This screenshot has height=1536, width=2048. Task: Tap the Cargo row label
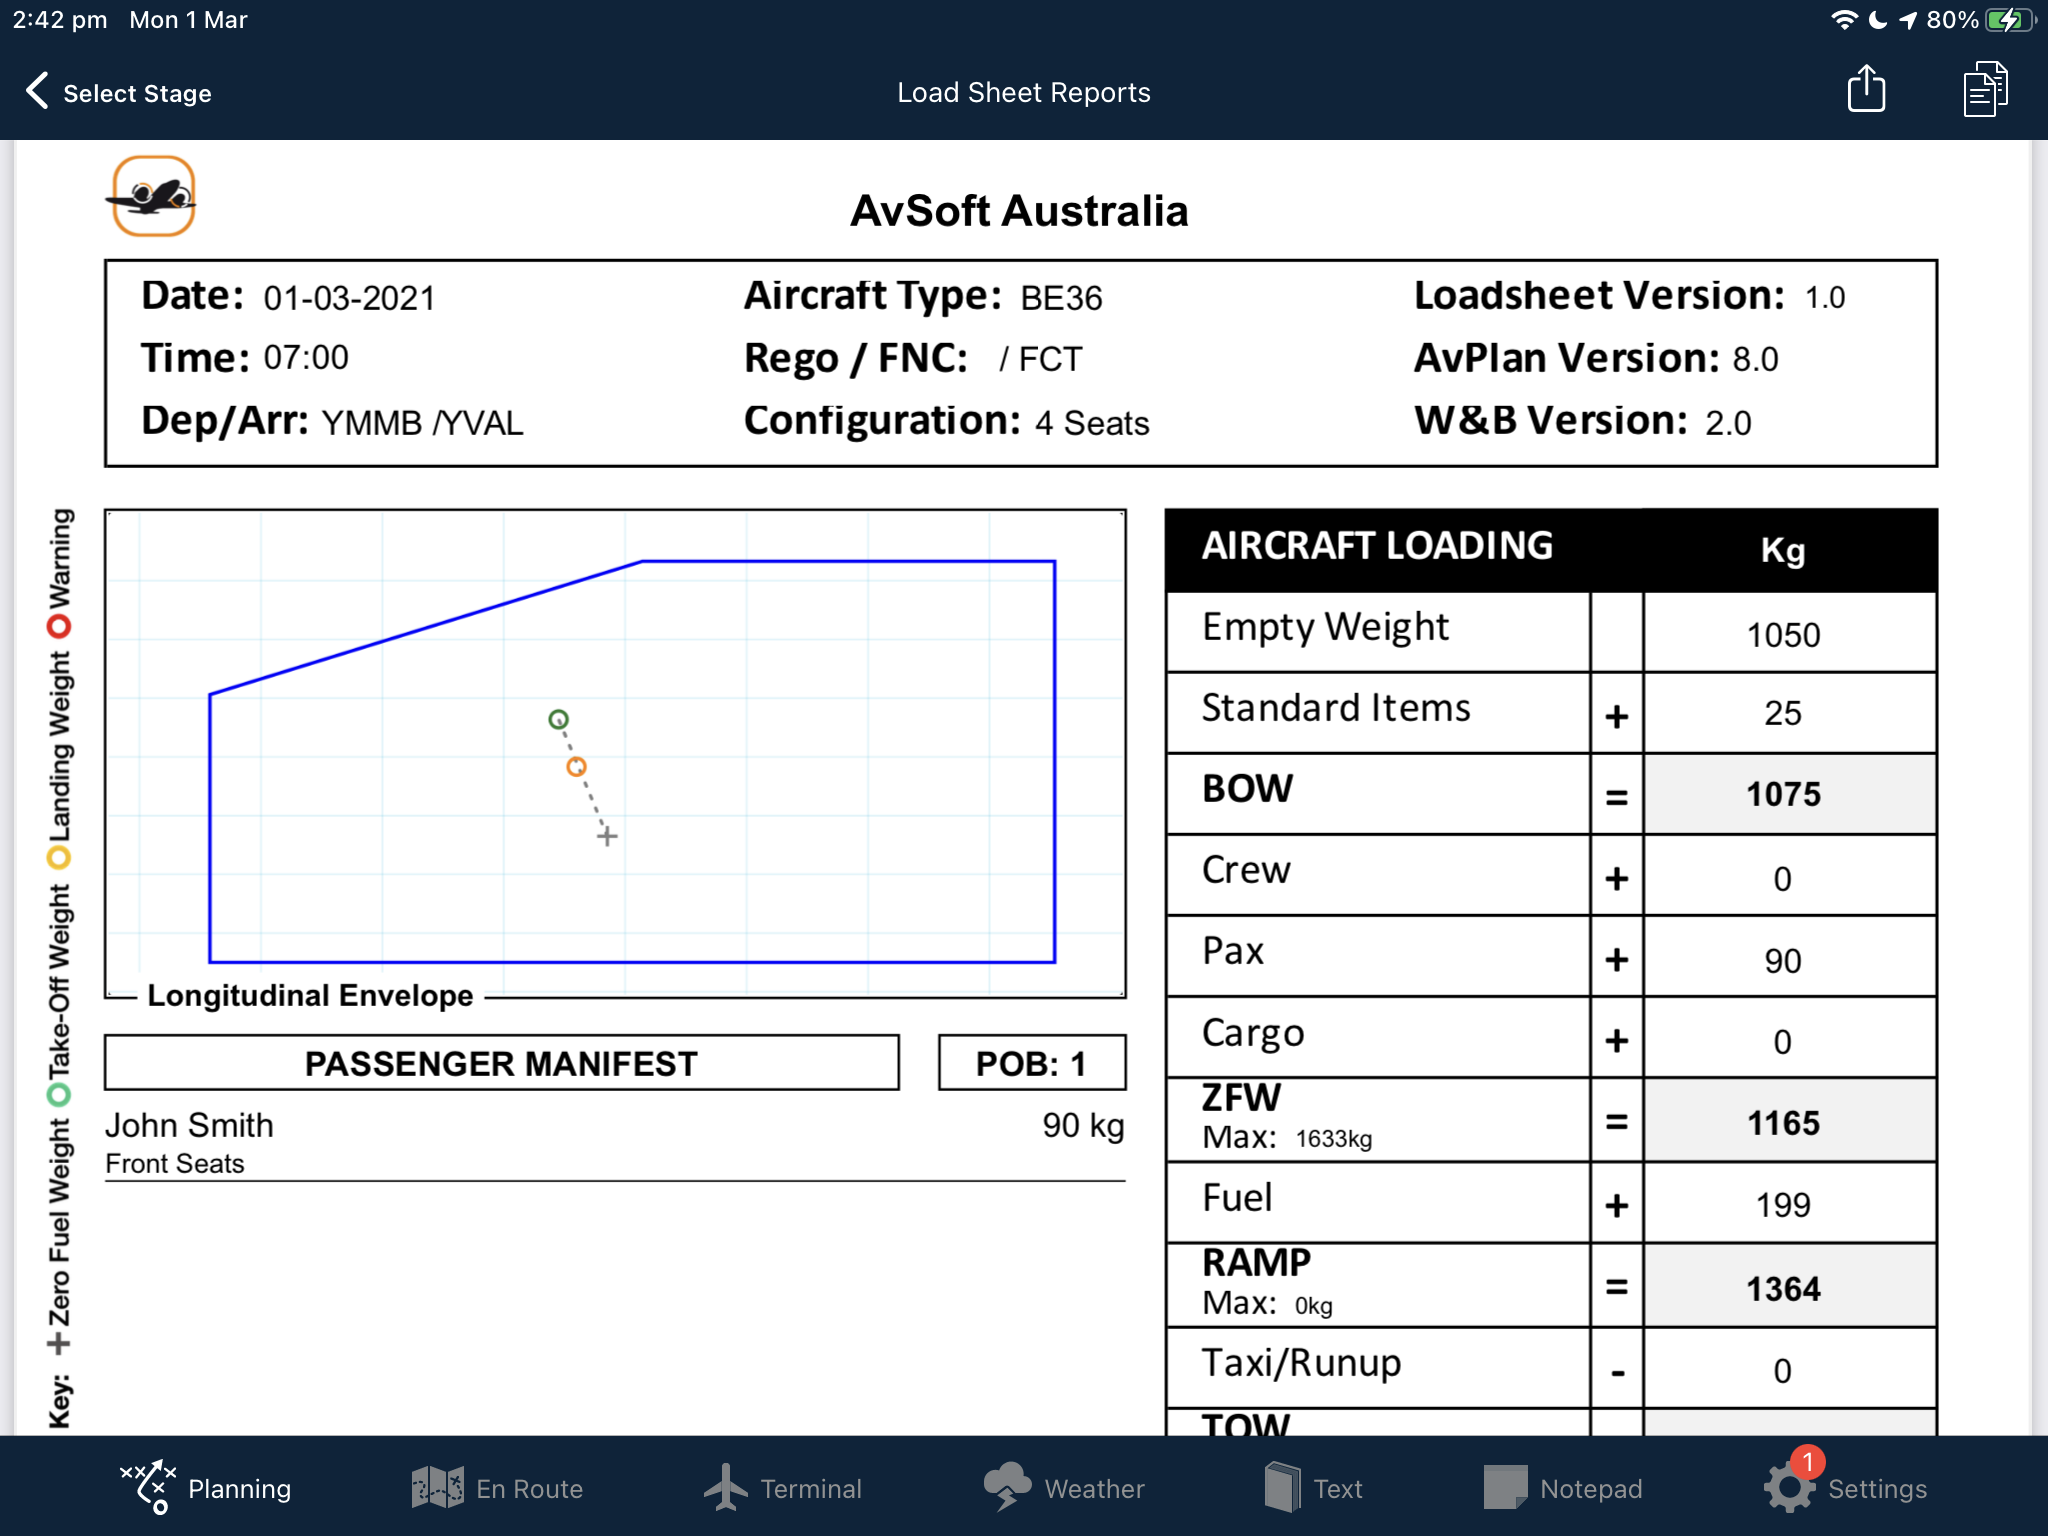1253,1033
